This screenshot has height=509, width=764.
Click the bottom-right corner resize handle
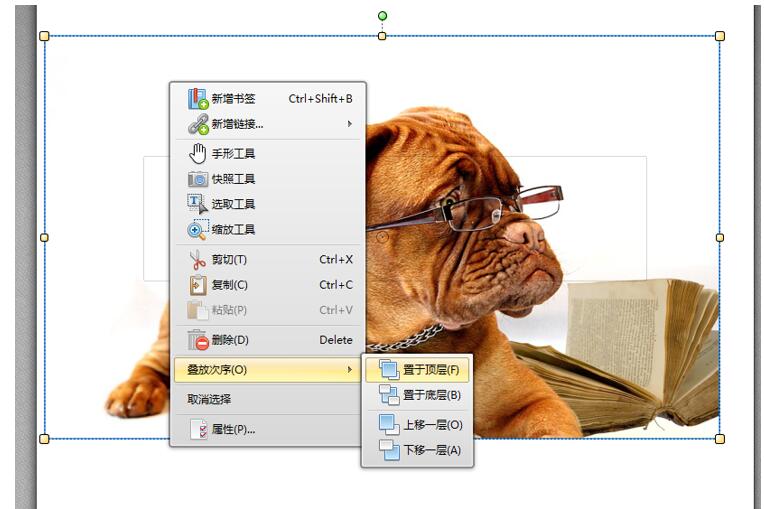tap(720, 439)
